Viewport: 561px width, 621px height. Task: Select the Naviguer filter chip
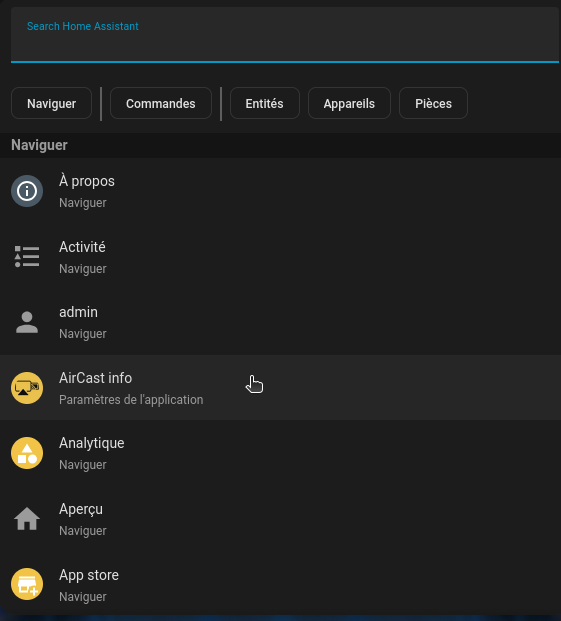click(x=51, y=103)
